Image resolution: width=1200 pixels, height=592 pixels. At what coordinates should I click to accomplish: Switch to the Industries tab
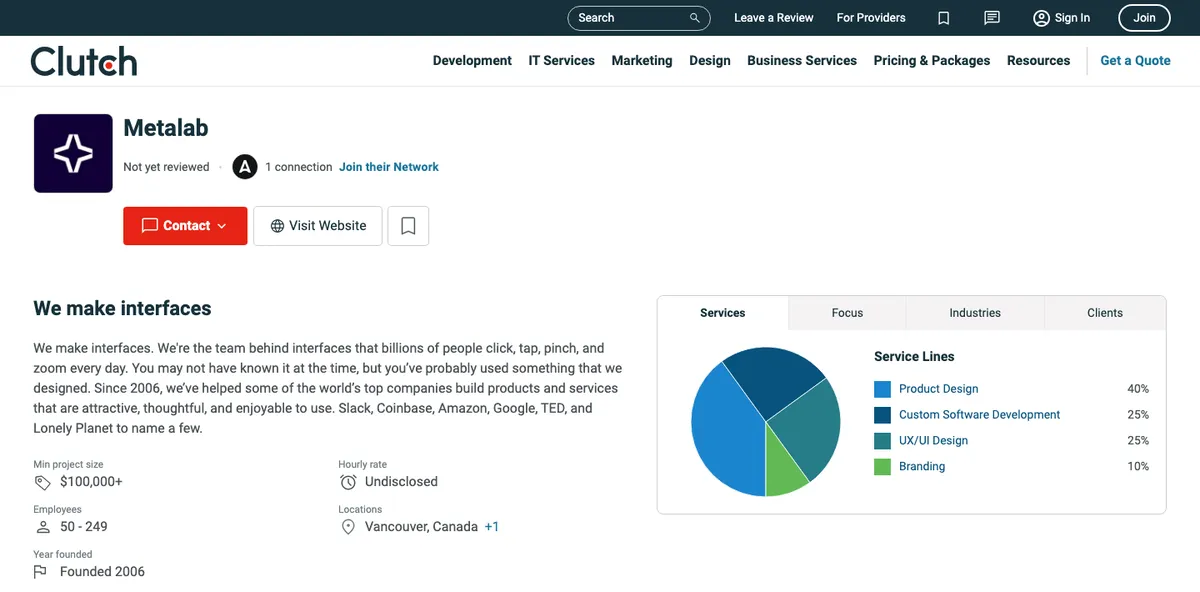(975, 313)
